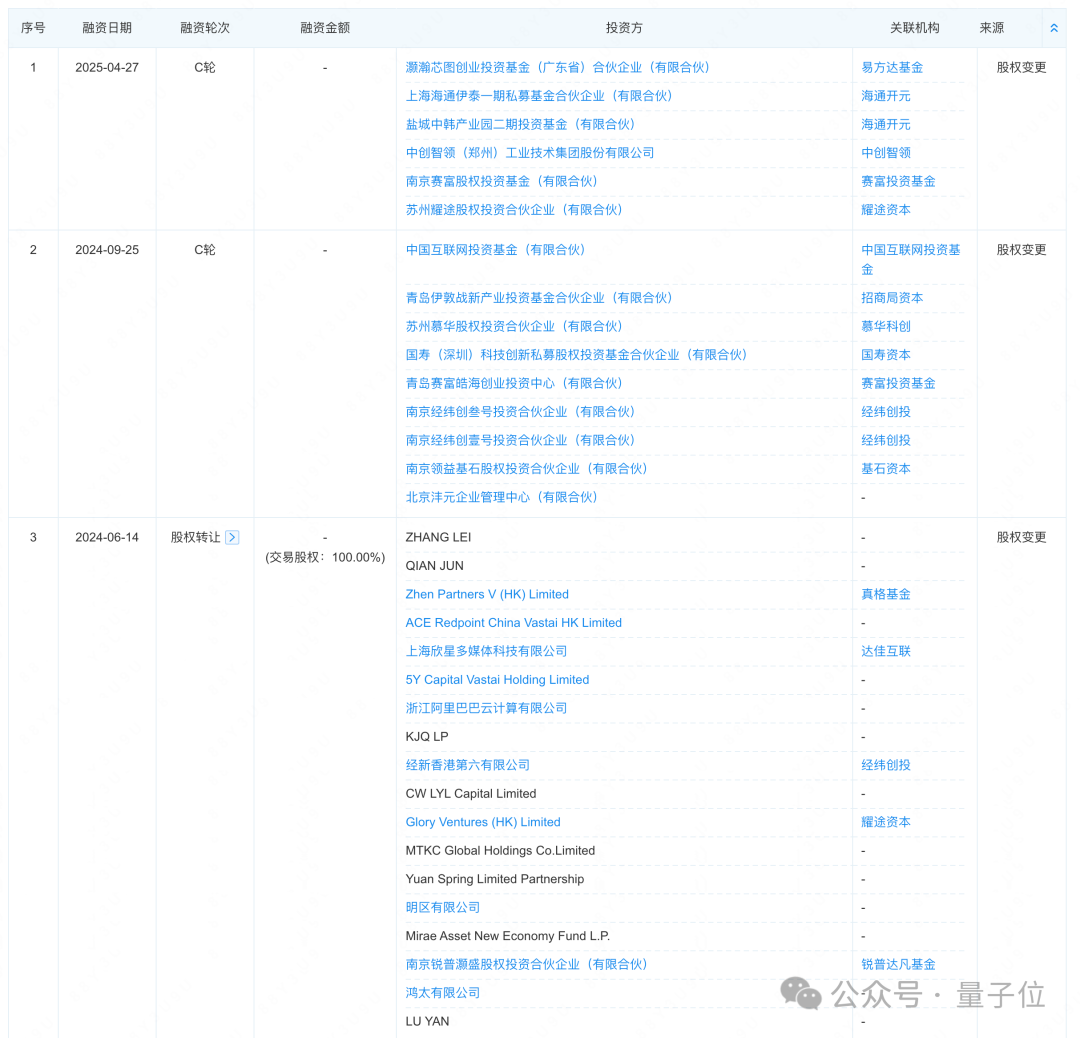Select the 来源 column header
Image resolution: width=1080 pixels, height=1038 pixels.
click(x=992, y=28)
